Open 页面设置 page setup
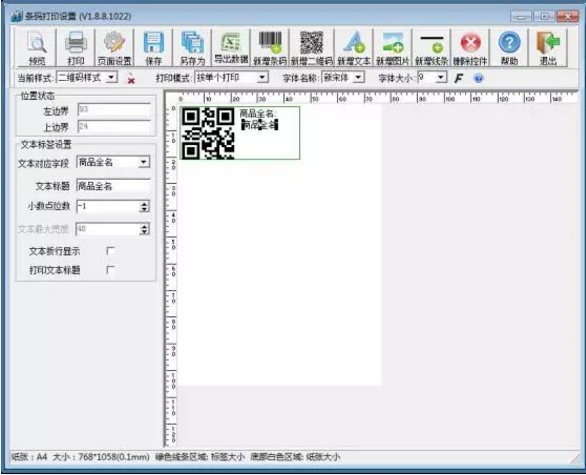This screenshot has height=475, width=586. (114, 47)
